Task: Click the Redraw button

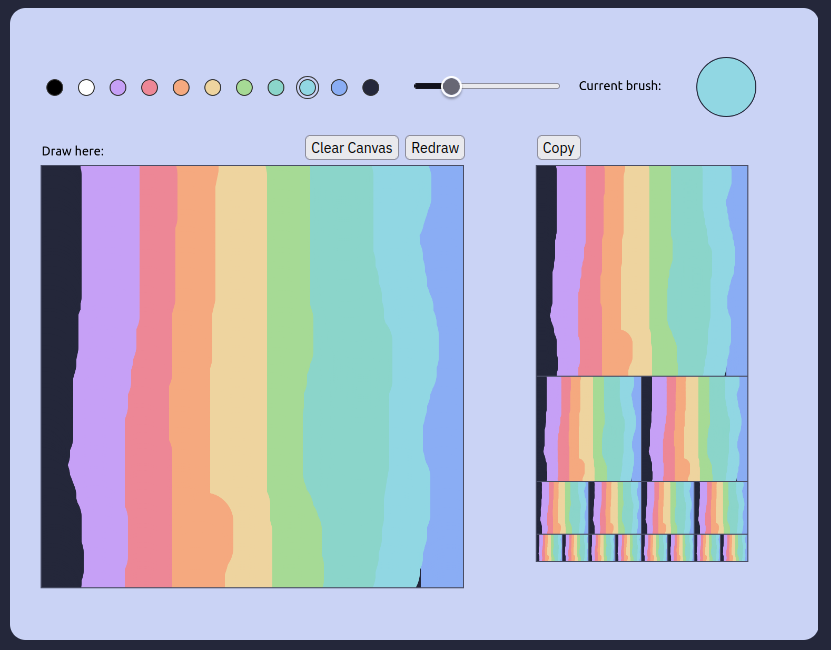Action: pyautogui.click(x=435, y=148)
